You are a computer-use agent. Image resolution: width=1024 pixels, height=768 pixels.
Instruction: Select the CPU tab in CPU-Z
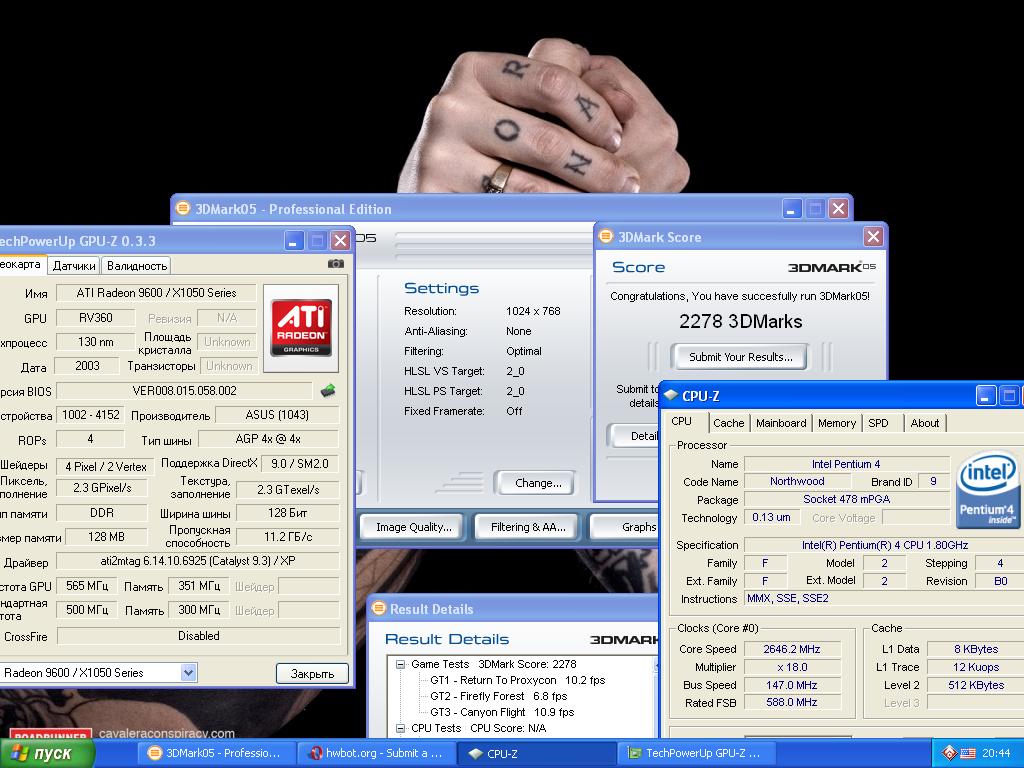point(681,421)
